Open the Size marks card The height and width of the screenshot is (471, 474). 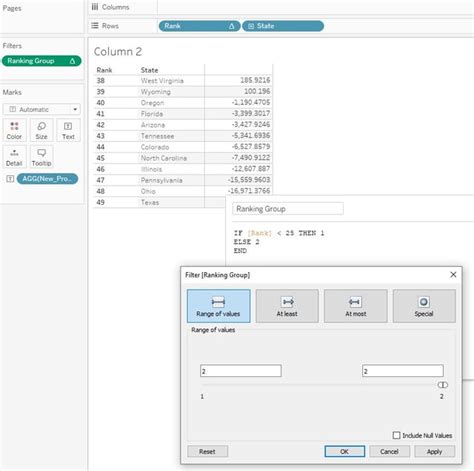(41, 130)
